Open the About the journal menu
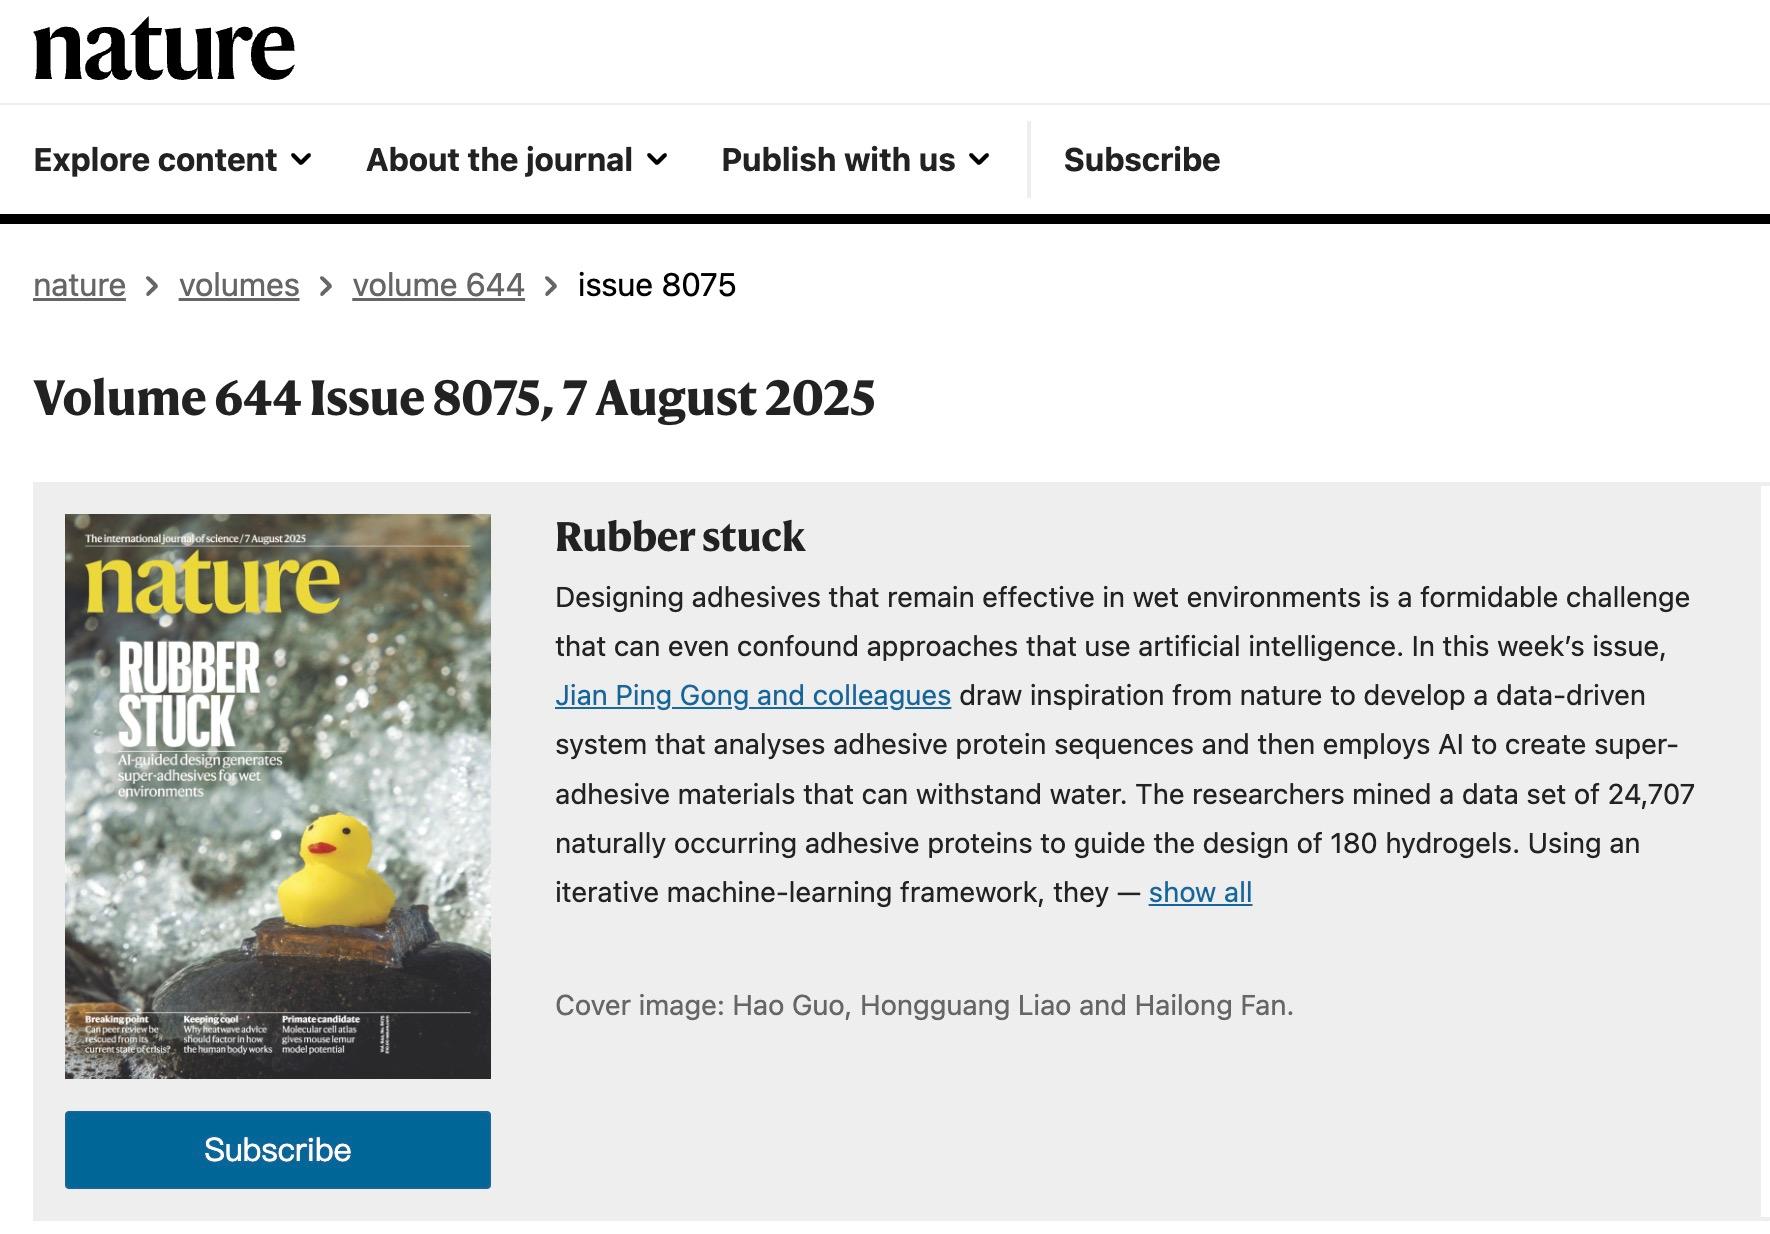The image size is (1770, 1234). click(x=516, y=160)
